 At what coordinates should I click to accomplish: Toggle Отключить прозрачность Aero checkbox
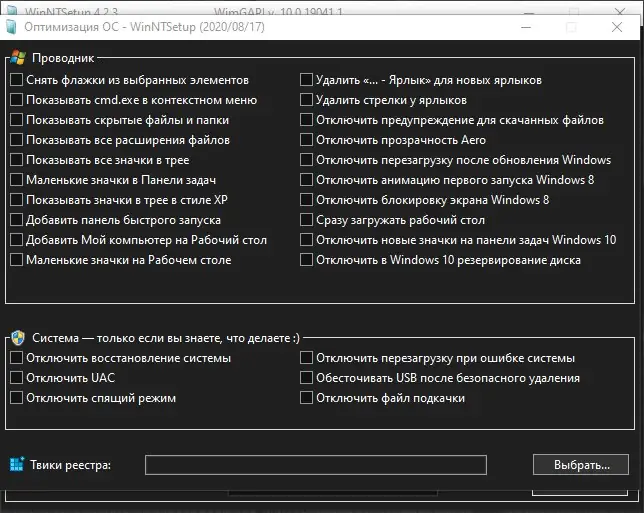point(306,140)
